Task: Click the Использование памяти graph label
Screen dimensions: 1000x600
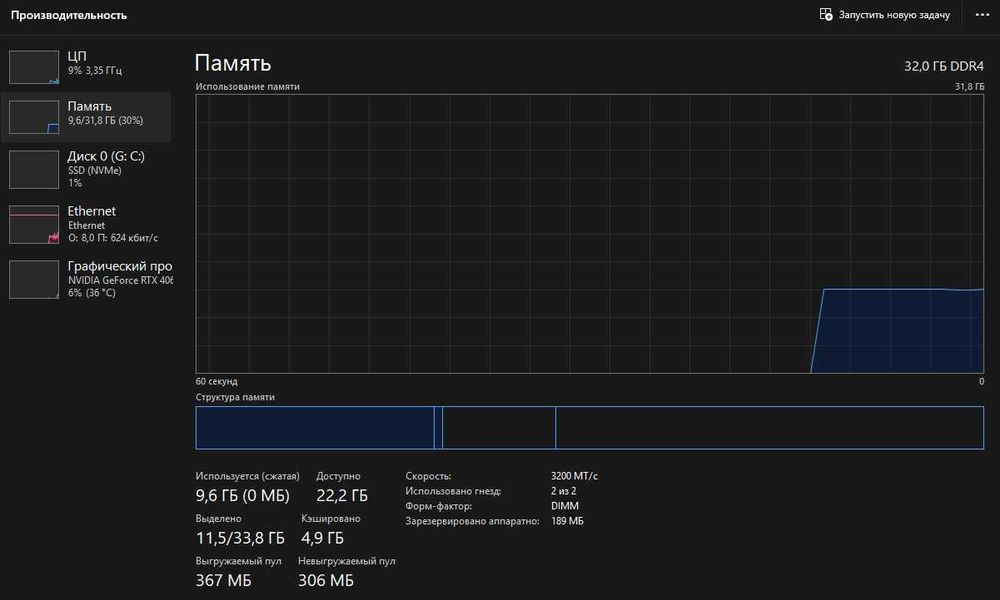Action: [247, 87]
